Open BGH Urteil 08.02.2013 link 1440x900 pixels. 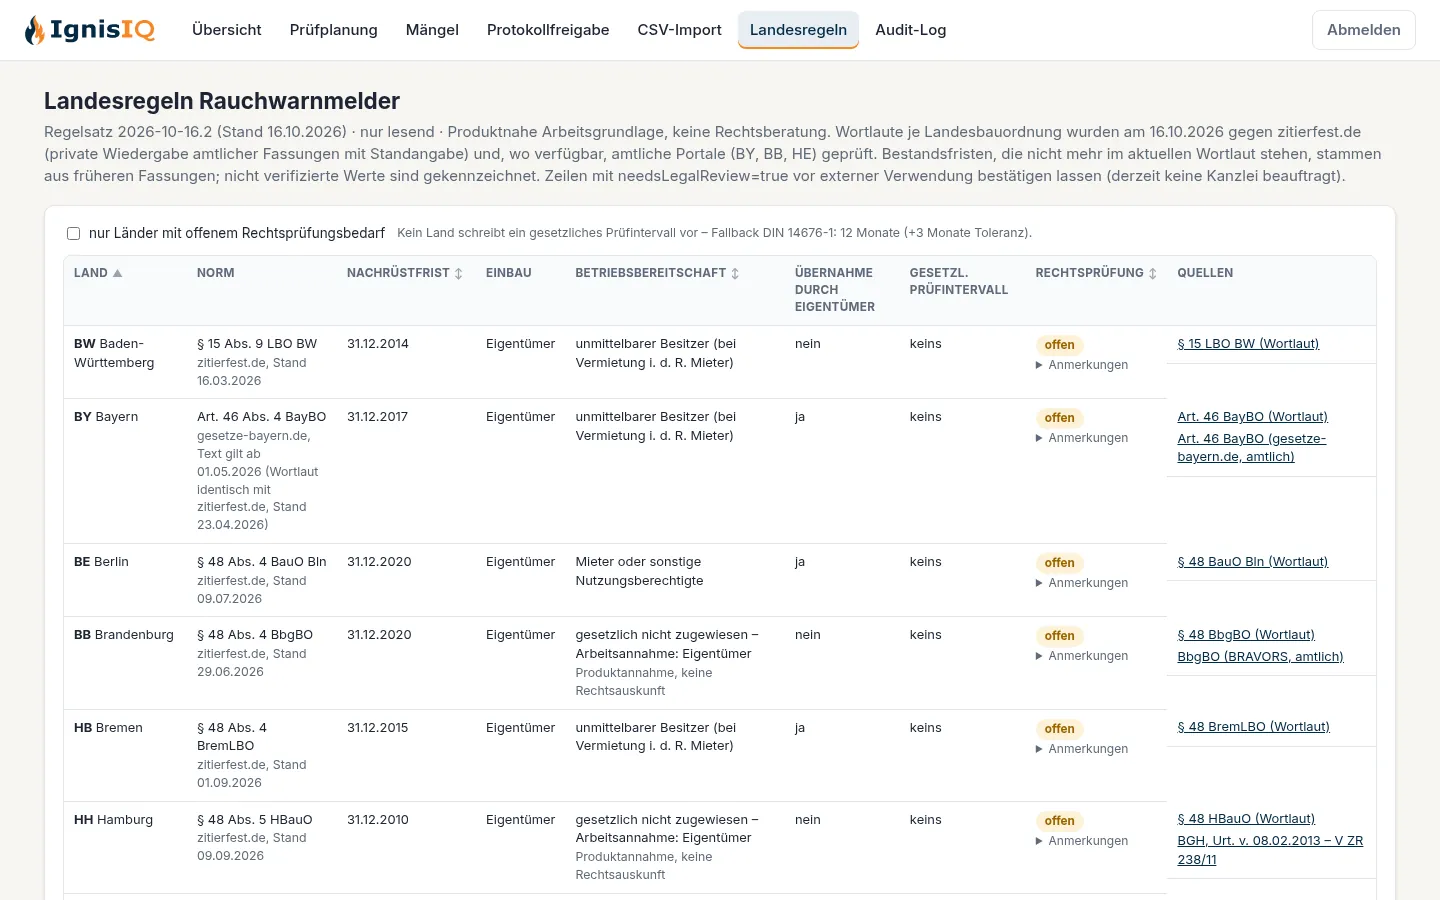[1270, 850]
